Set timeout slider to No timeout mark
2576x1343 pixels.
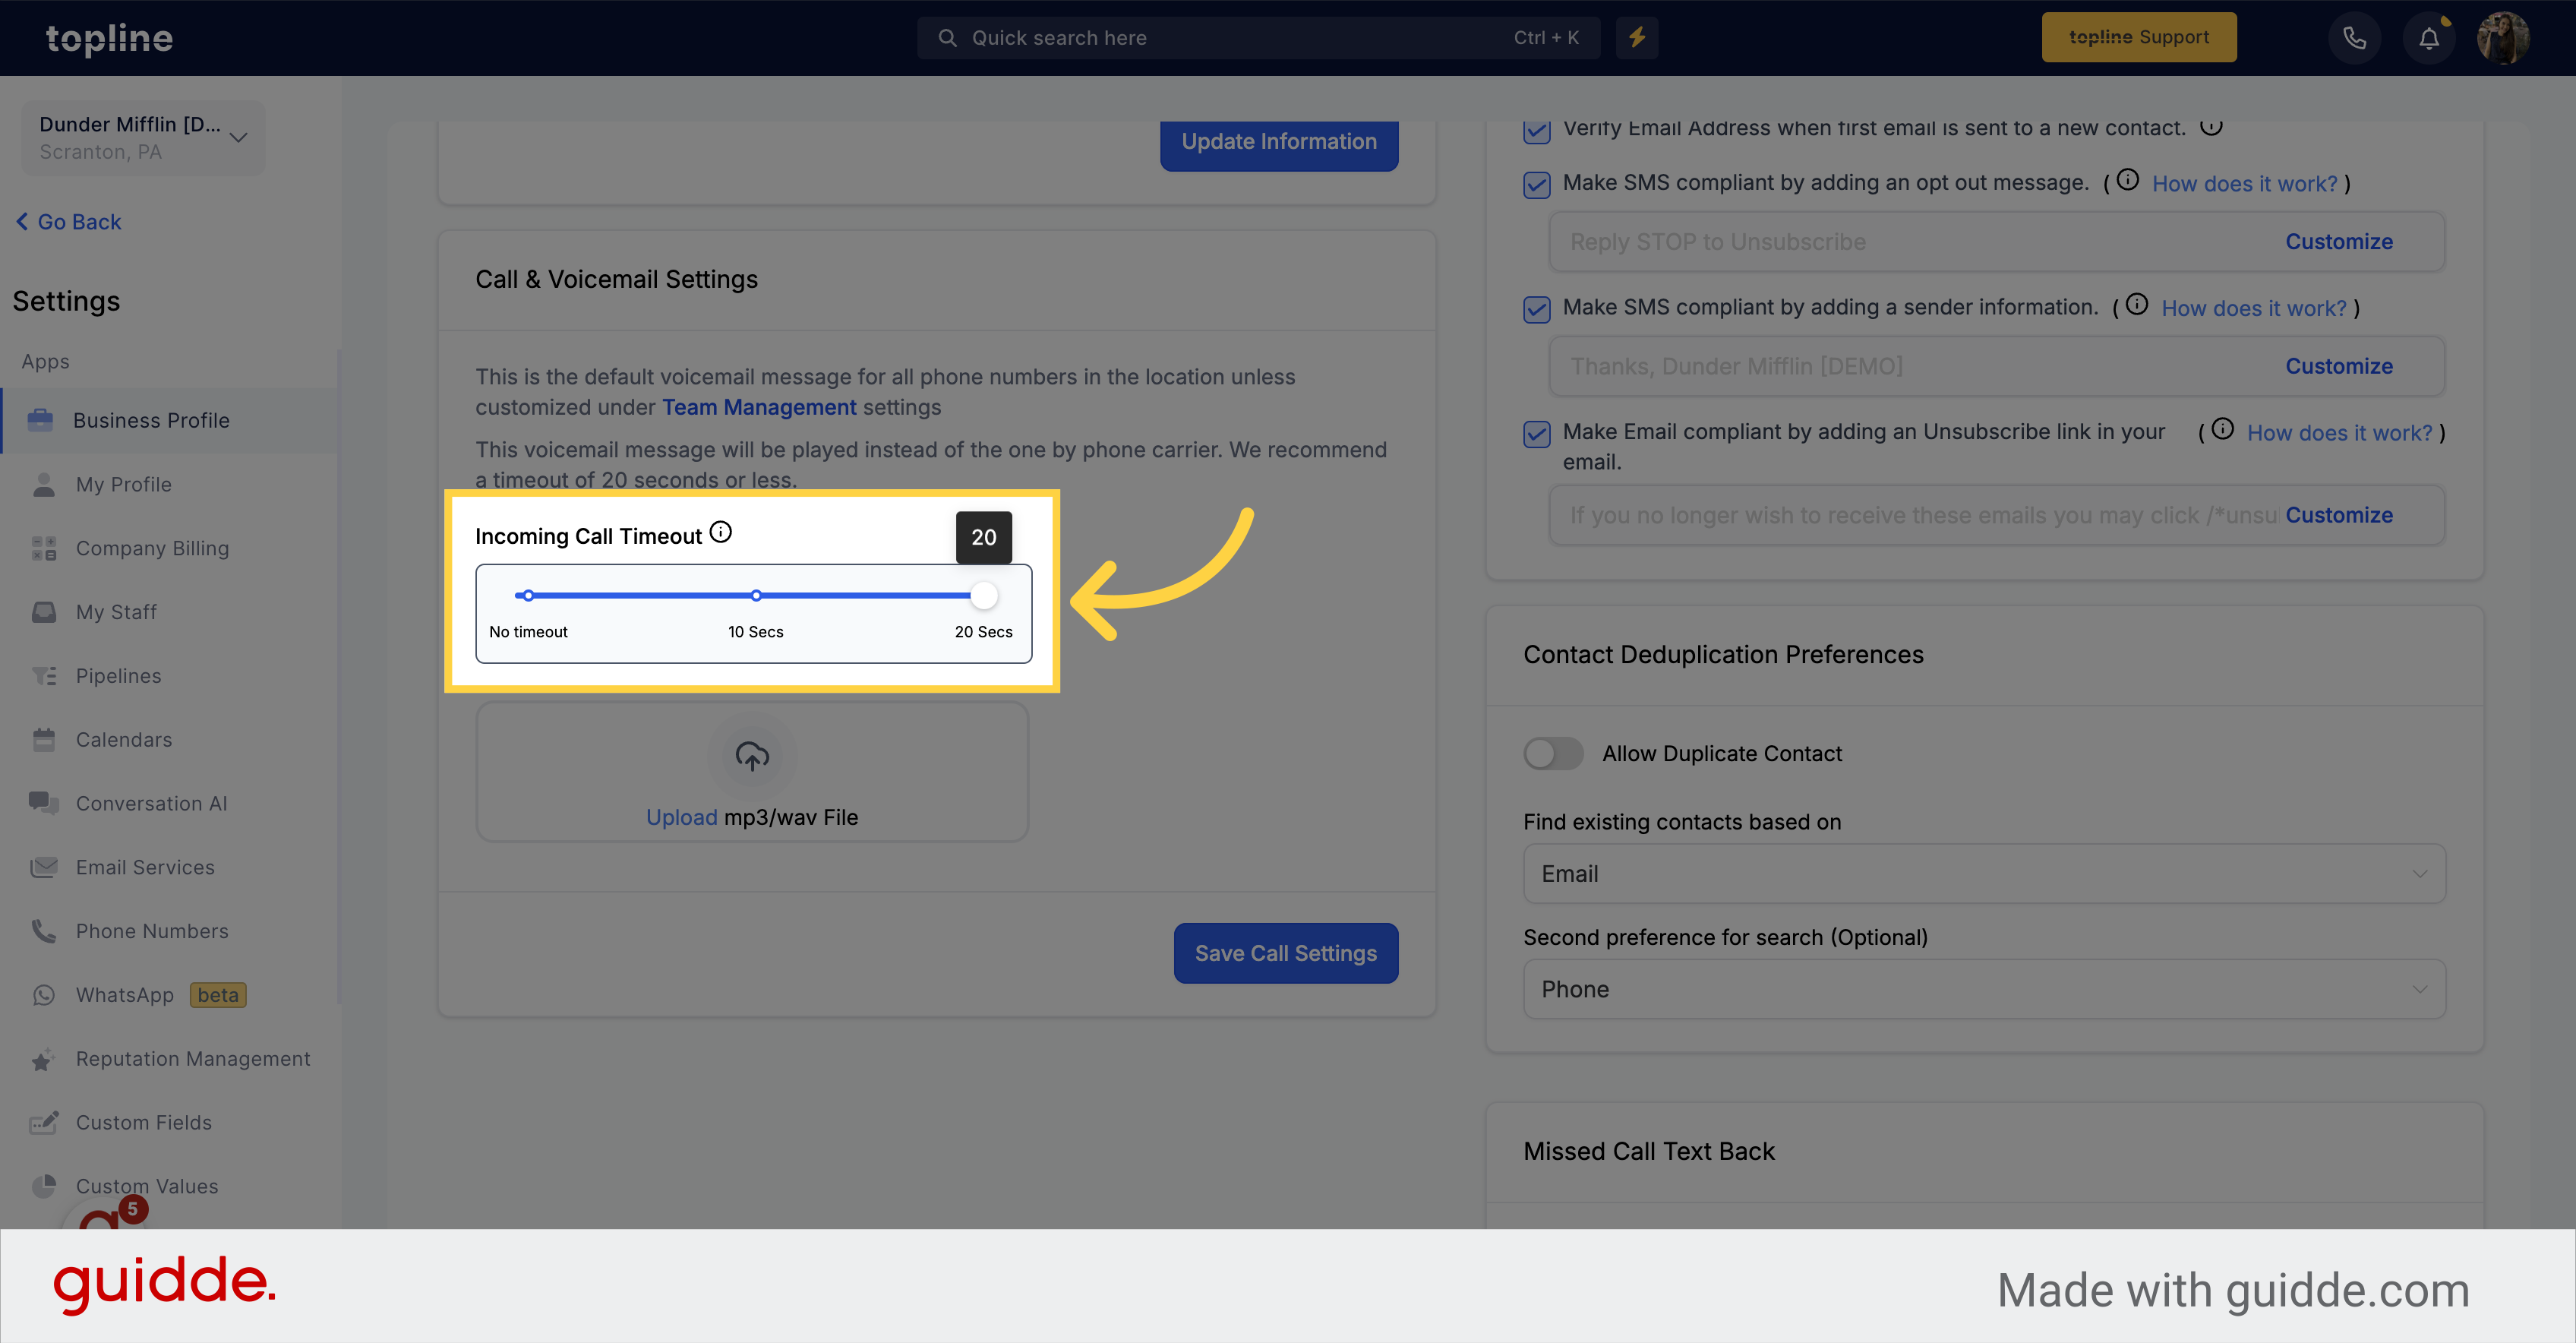pos(528,596)
